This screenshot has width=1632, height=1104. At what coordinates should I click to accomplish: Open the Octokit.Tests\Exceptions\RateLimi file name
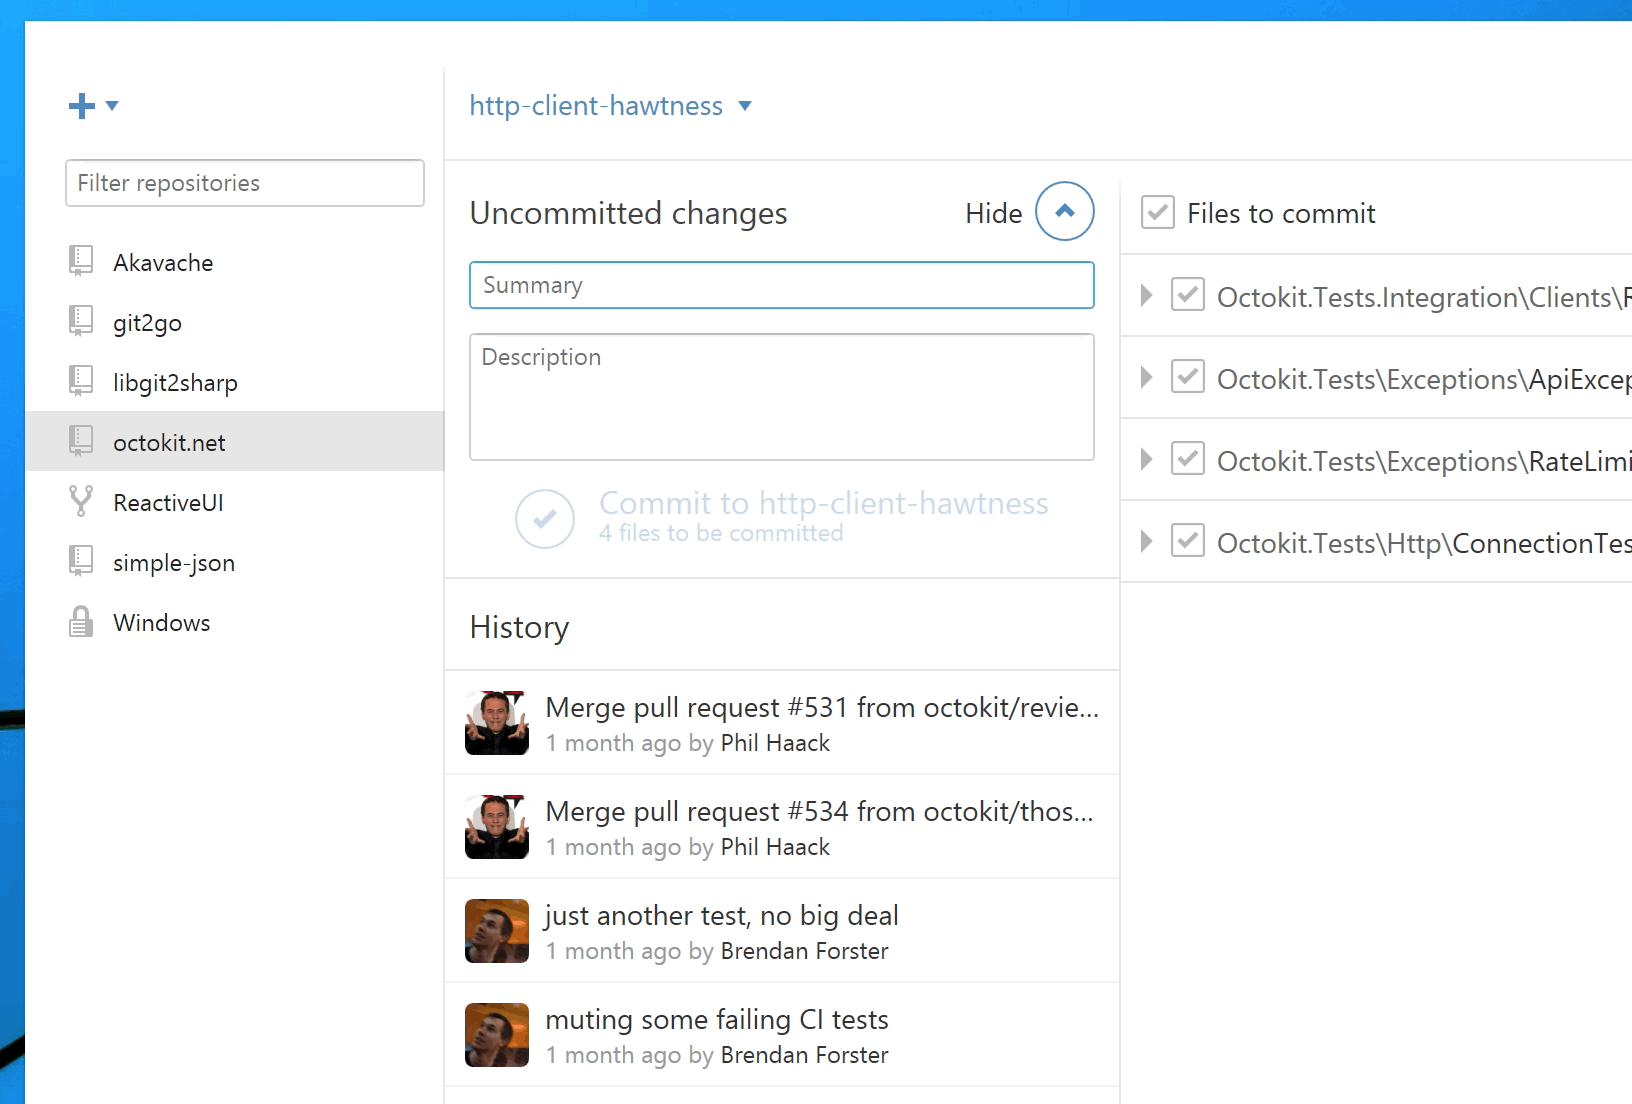1424,461
